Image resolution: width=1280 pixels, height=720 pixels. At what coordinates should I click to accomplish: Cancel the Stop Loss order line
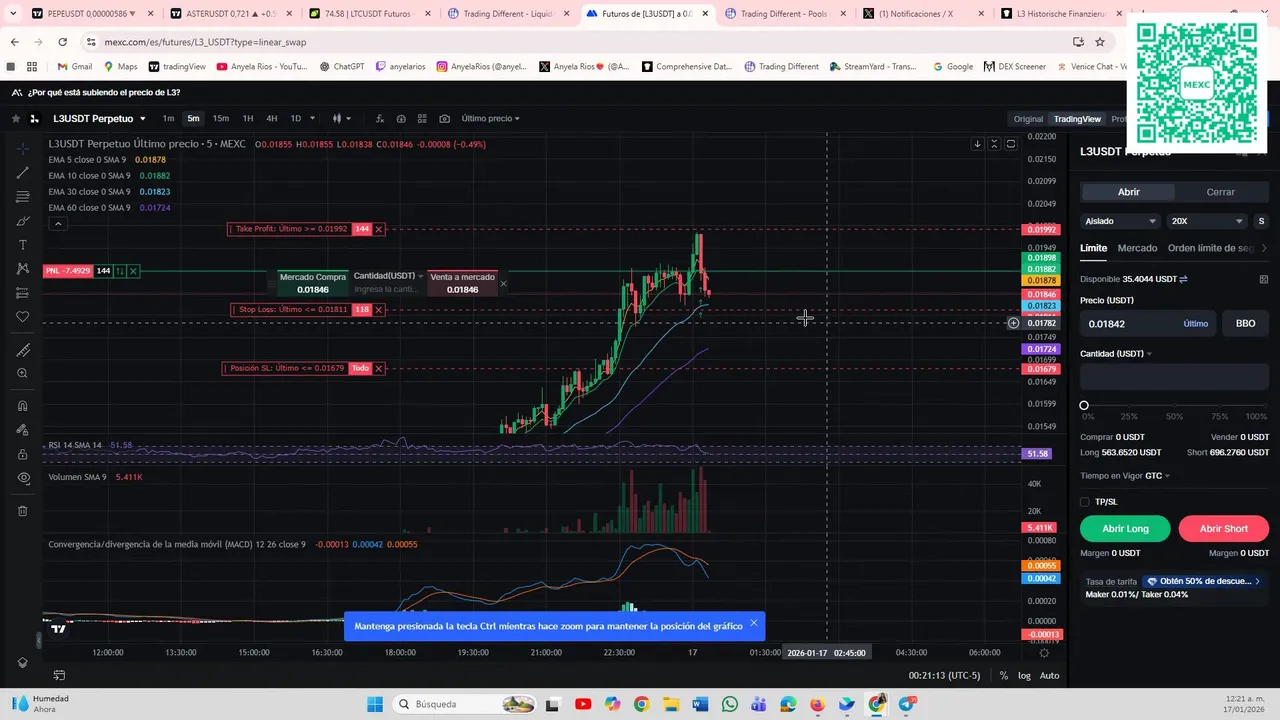coord(379,310)
